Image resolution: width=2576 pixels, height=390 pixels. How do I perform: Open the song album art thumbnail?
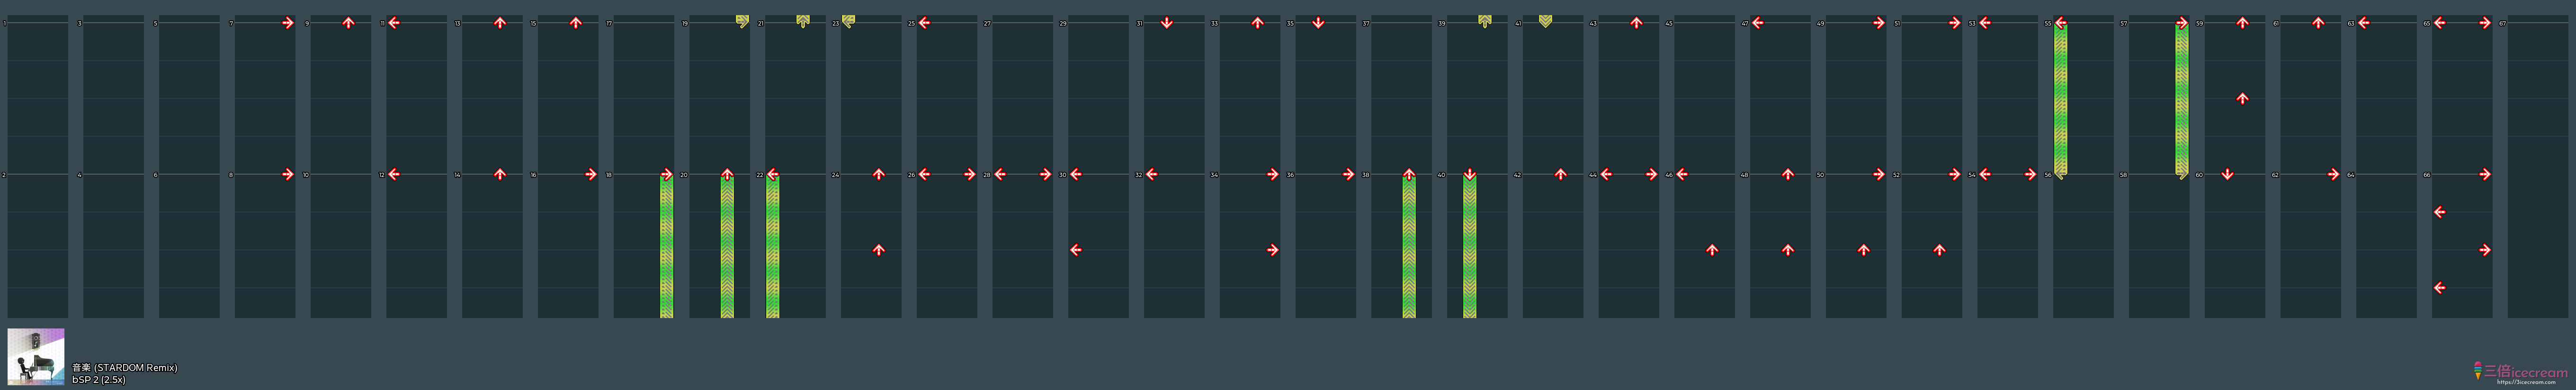click(36, 357)
